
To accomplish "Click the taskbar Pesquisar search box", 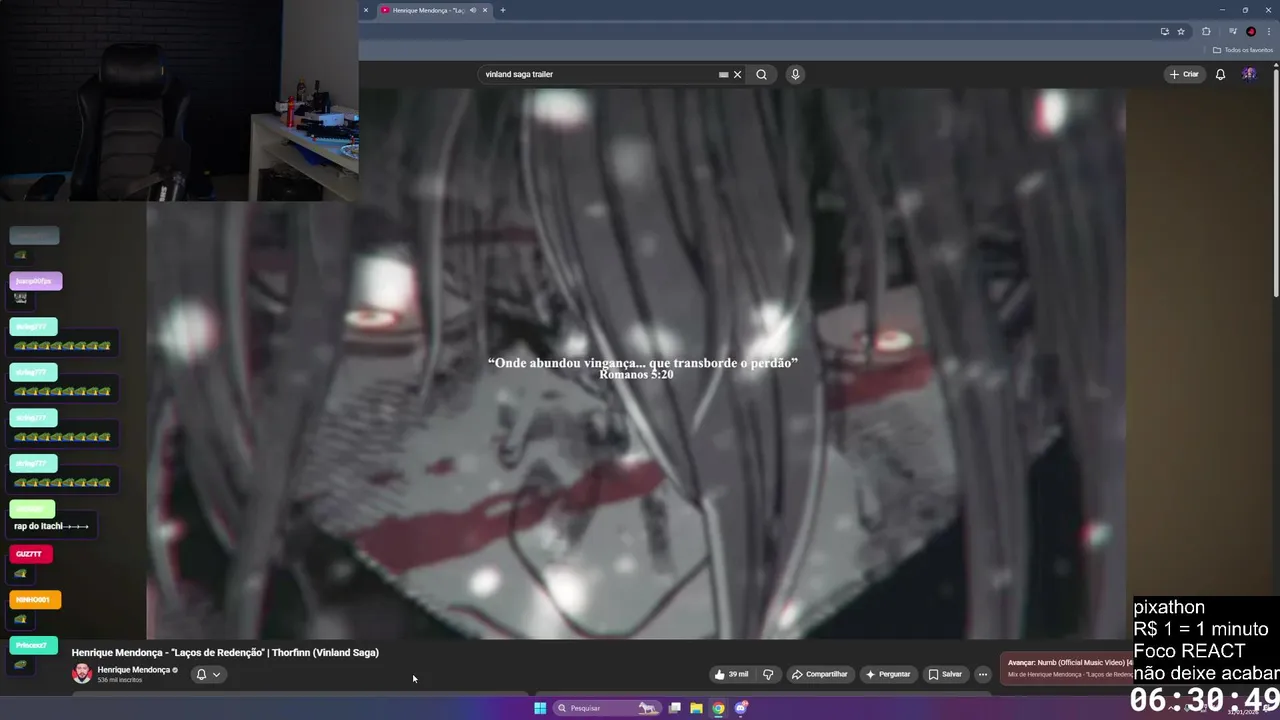I will [x=607, y=708].
